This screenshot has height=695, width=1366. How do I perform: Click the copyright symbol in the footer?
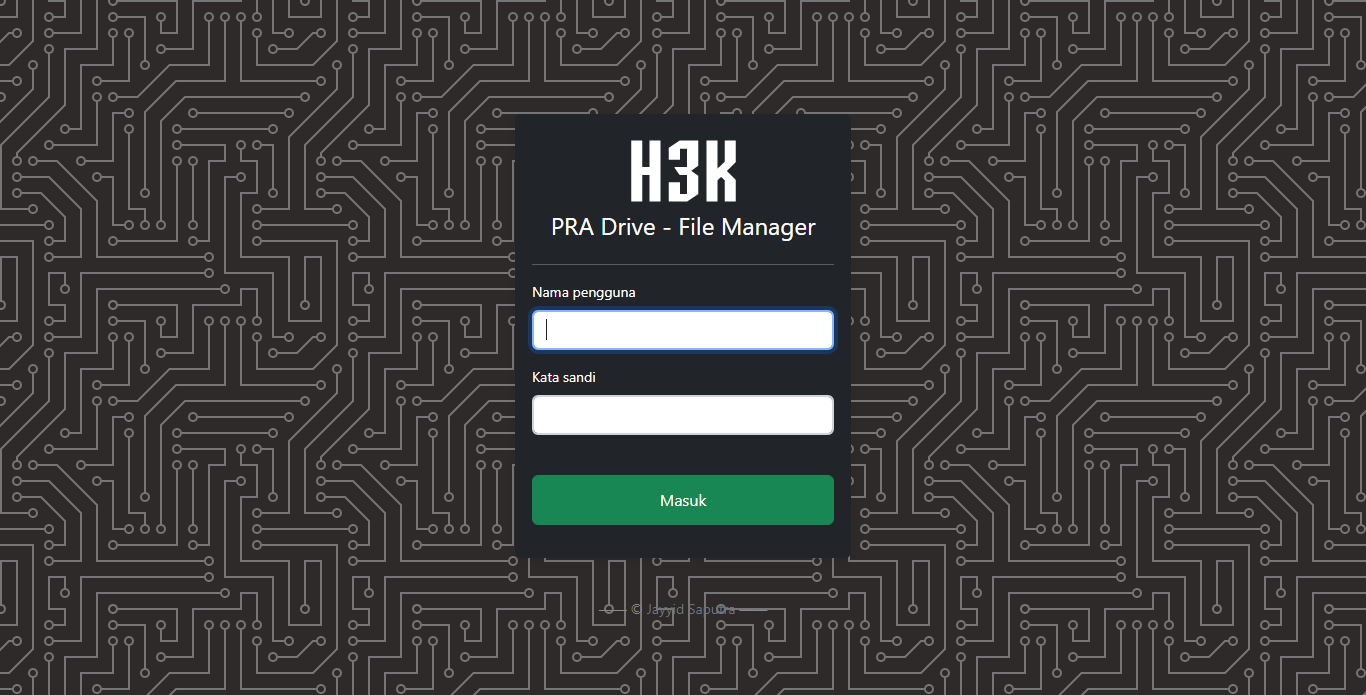pyautogui.click(x=637, y=609)
